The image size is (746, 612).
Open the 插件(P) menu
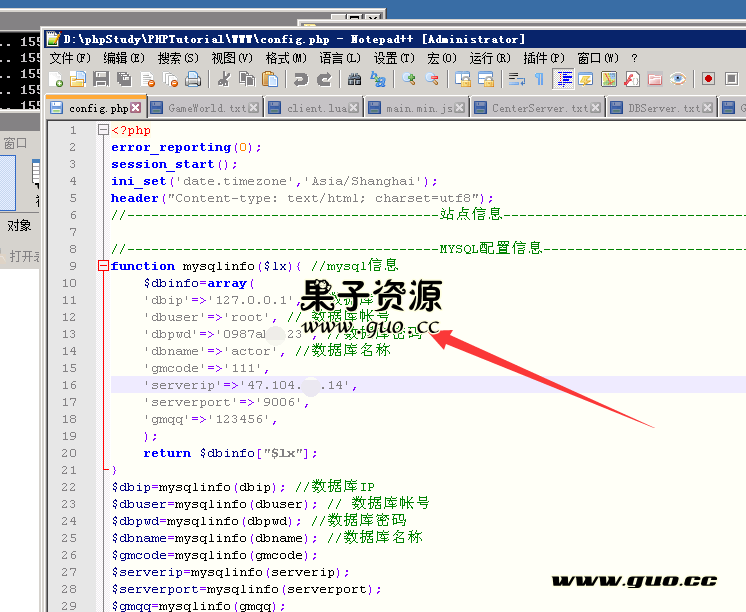543,58
